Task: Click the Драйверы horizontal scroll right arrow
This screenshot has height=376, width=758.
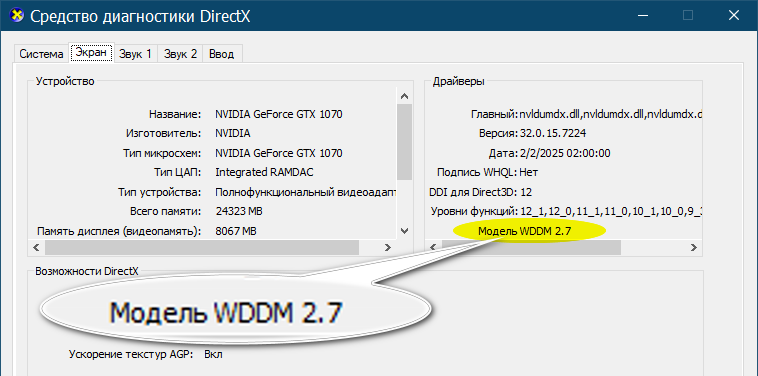Action: pyautogui.click(x=694, y=247)
